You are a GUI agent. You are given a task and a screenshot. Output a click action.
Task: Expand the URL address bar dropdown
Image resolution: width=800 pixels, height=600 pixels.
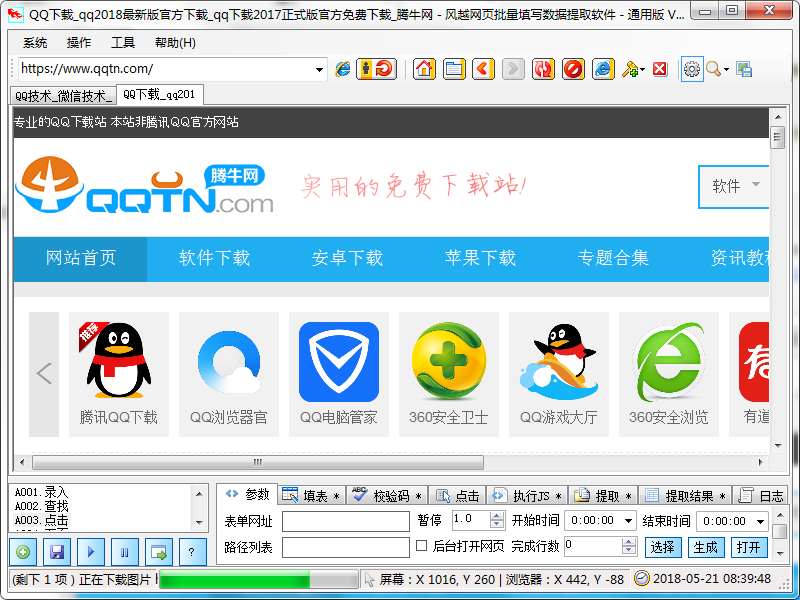coord(320,69)
